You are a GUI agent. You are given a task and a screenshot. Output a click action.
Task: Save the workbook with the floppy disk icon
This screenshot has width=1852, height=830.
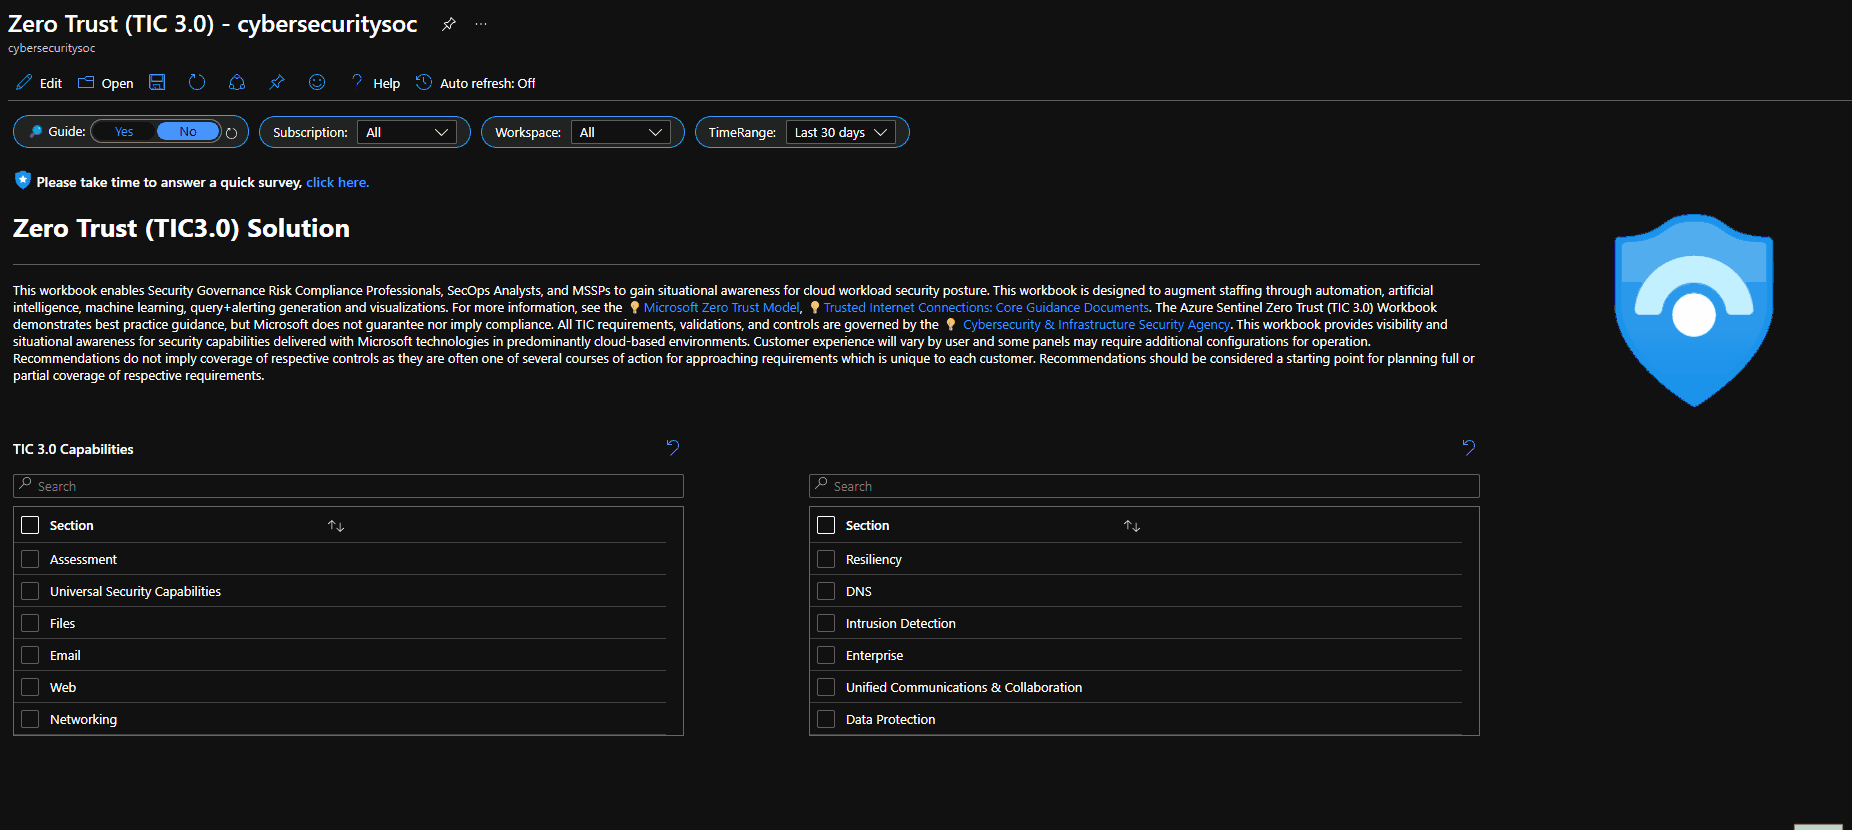click(157, 82)
